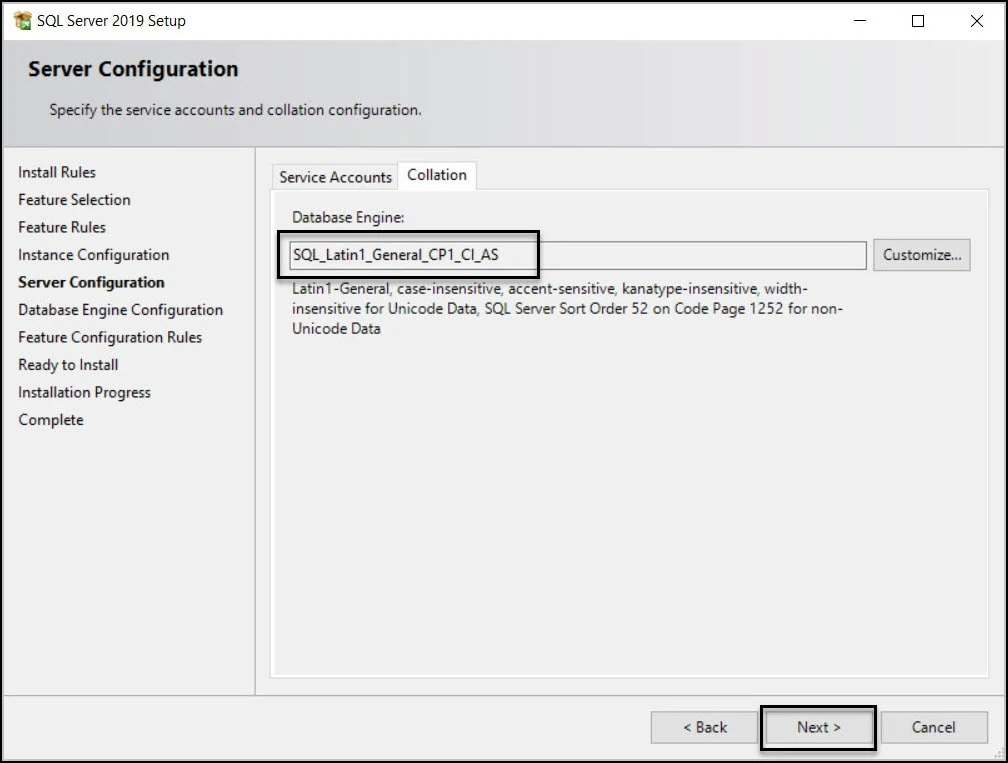
Task: Click the Next > button
Action: pyautogui.click(x=818, y=727)
